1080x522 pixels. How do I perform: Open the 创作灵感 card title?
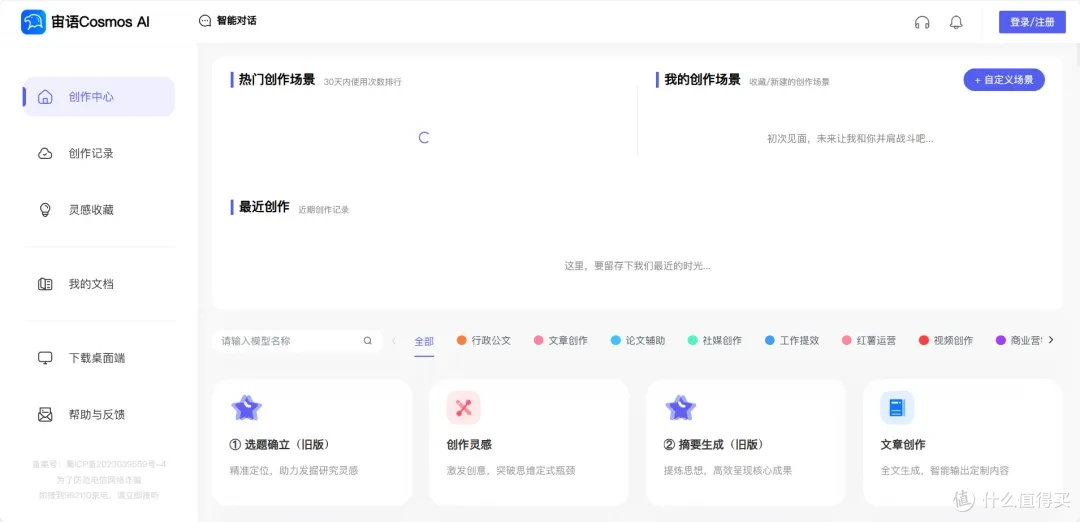[x=469, y=444]
